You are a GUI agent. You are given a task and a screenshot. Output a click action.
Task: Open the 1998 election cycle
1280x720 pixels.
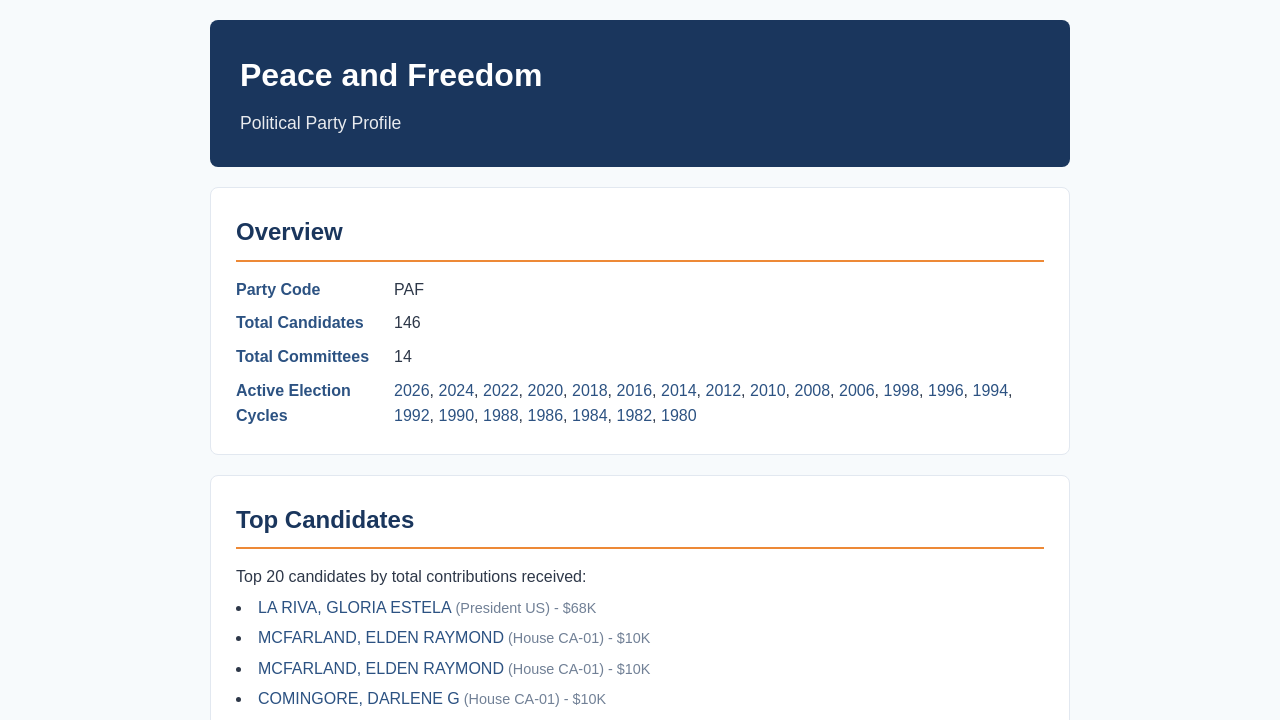tap(901, 391)
